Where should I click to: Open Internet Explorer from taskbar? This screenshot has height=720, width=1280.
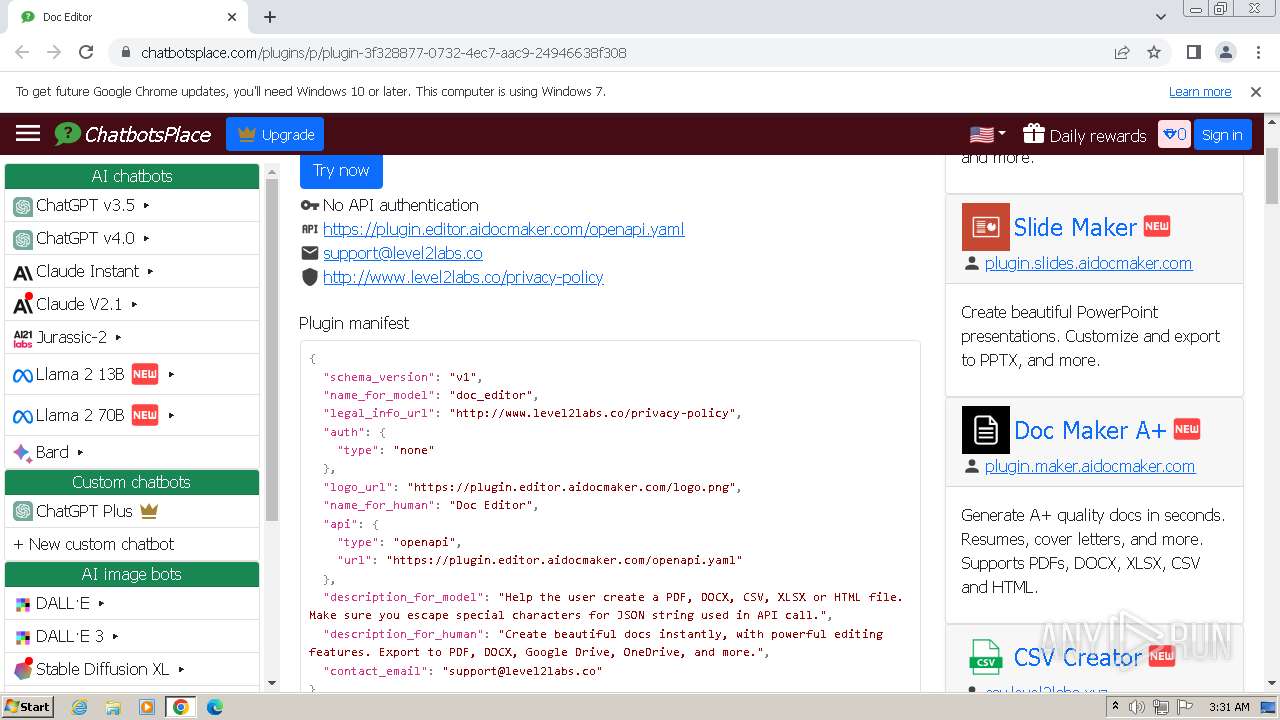[80, 706]
